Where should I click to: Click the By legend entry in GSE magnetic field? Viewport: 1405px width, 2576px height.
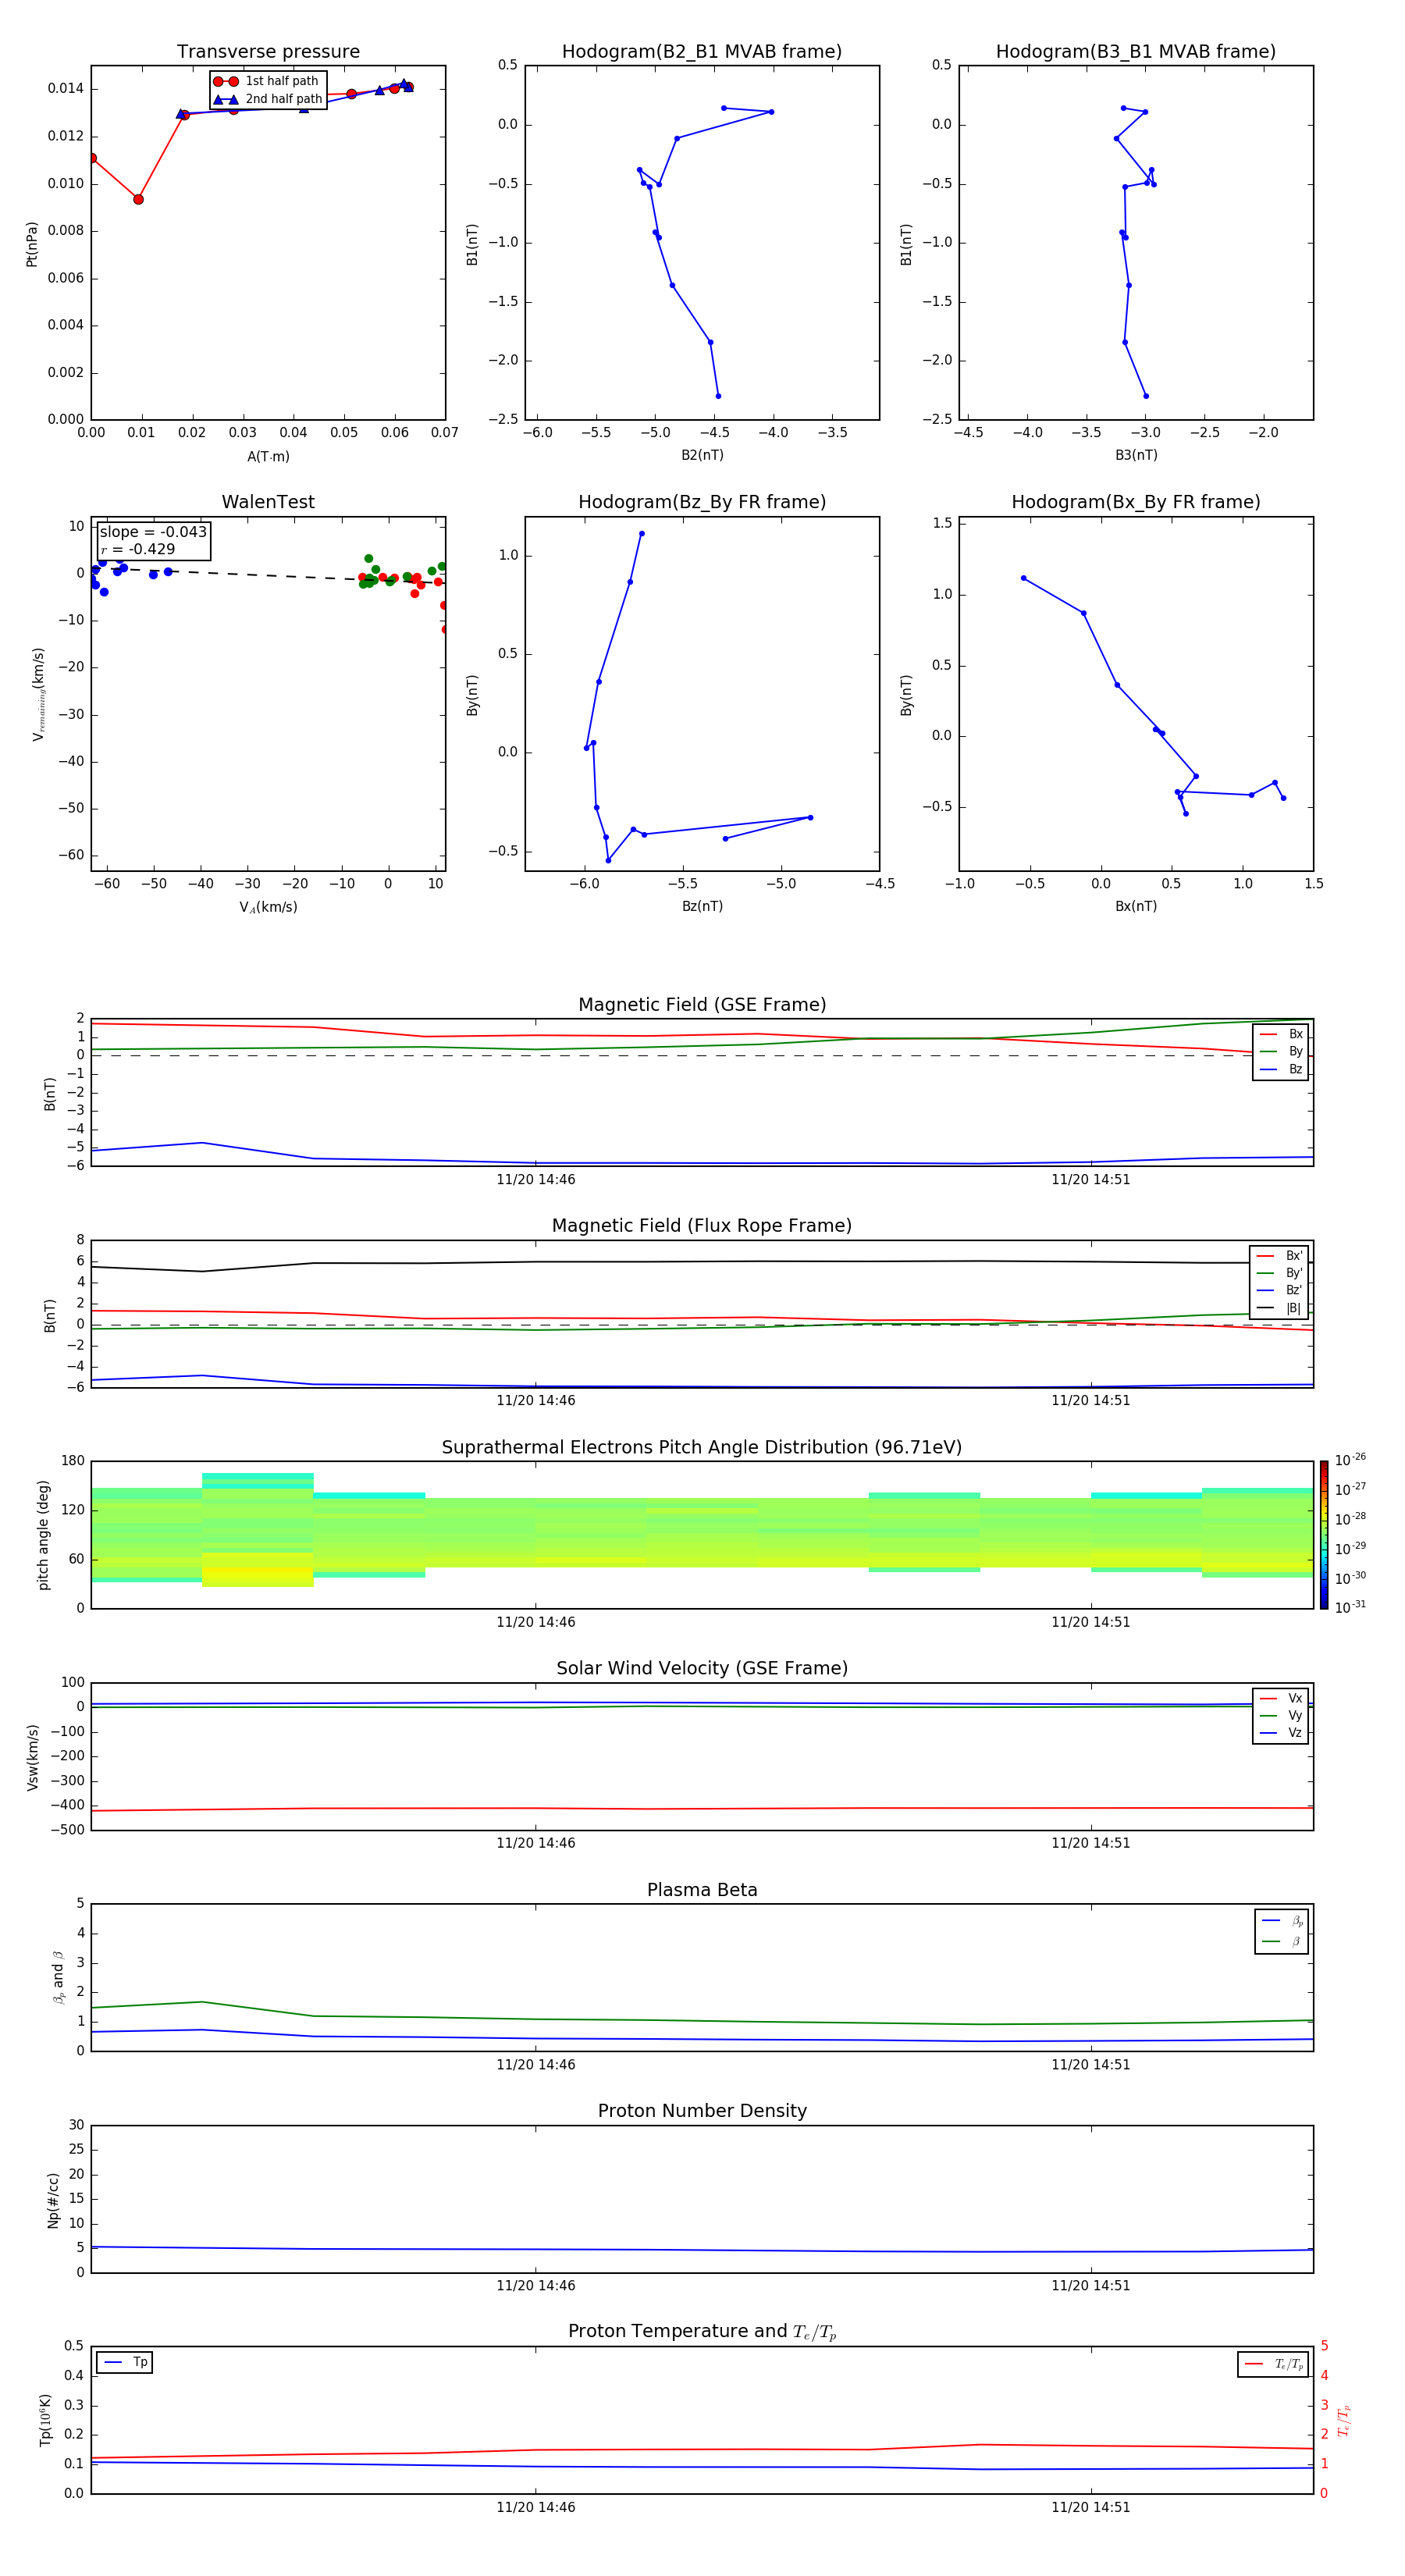click(x=1281, y=1052)
